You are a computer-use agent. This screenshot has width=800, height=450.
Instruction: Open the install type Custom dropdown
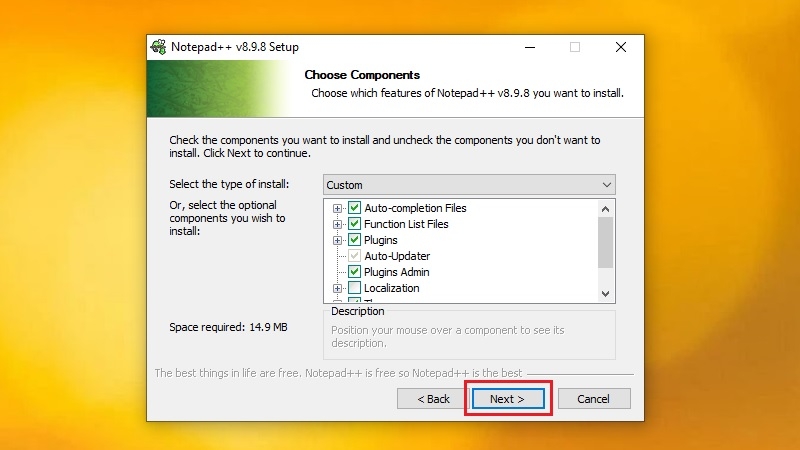[469, 185]
